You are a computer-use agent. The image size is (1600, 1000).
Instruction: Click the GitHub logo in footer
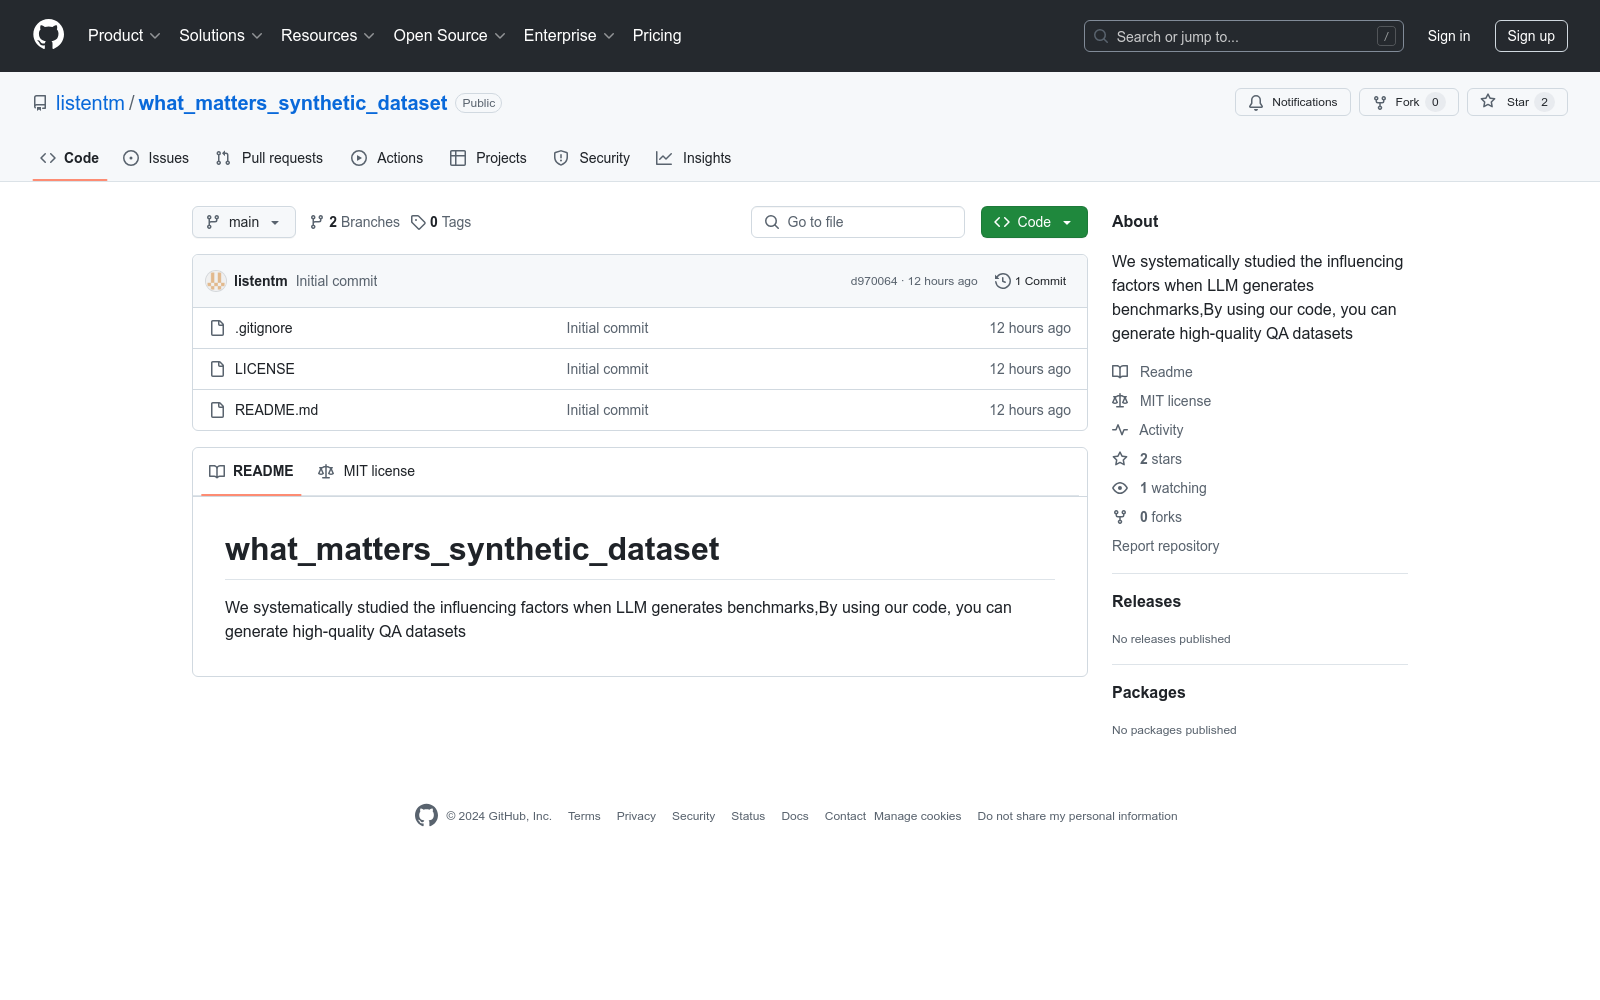pos(426,816)
